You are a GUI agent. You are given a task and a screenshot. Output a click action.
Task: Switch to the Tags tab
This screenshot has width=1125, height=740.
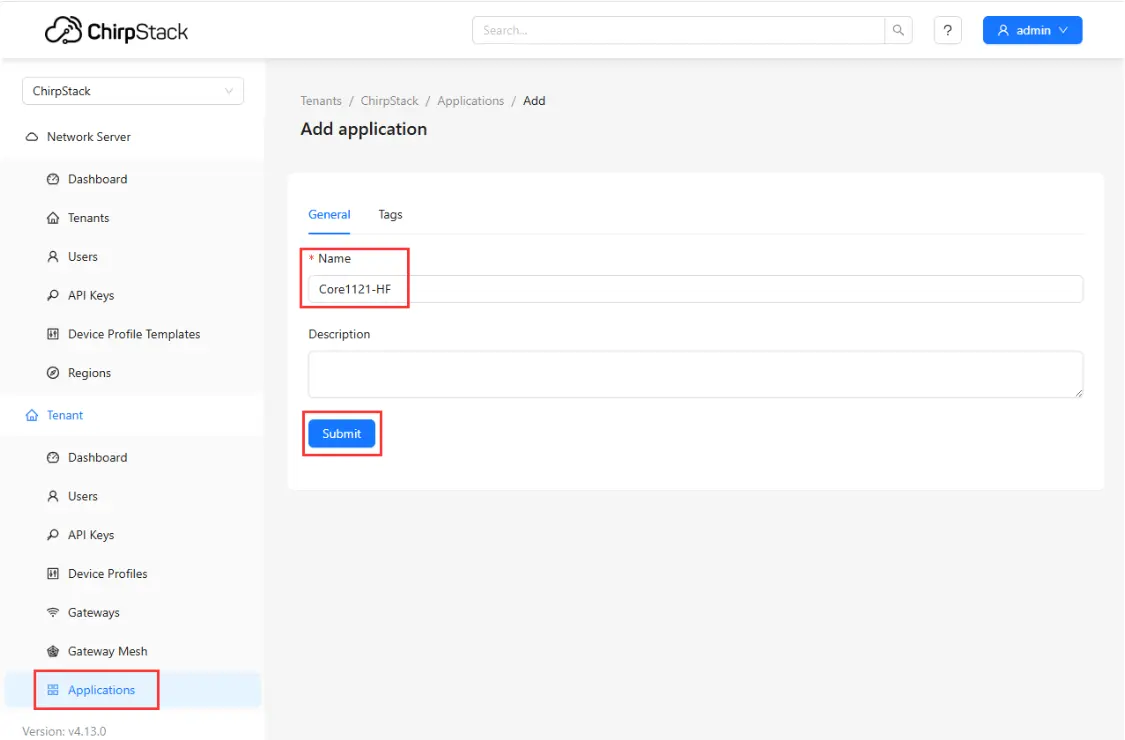(390, 214)
